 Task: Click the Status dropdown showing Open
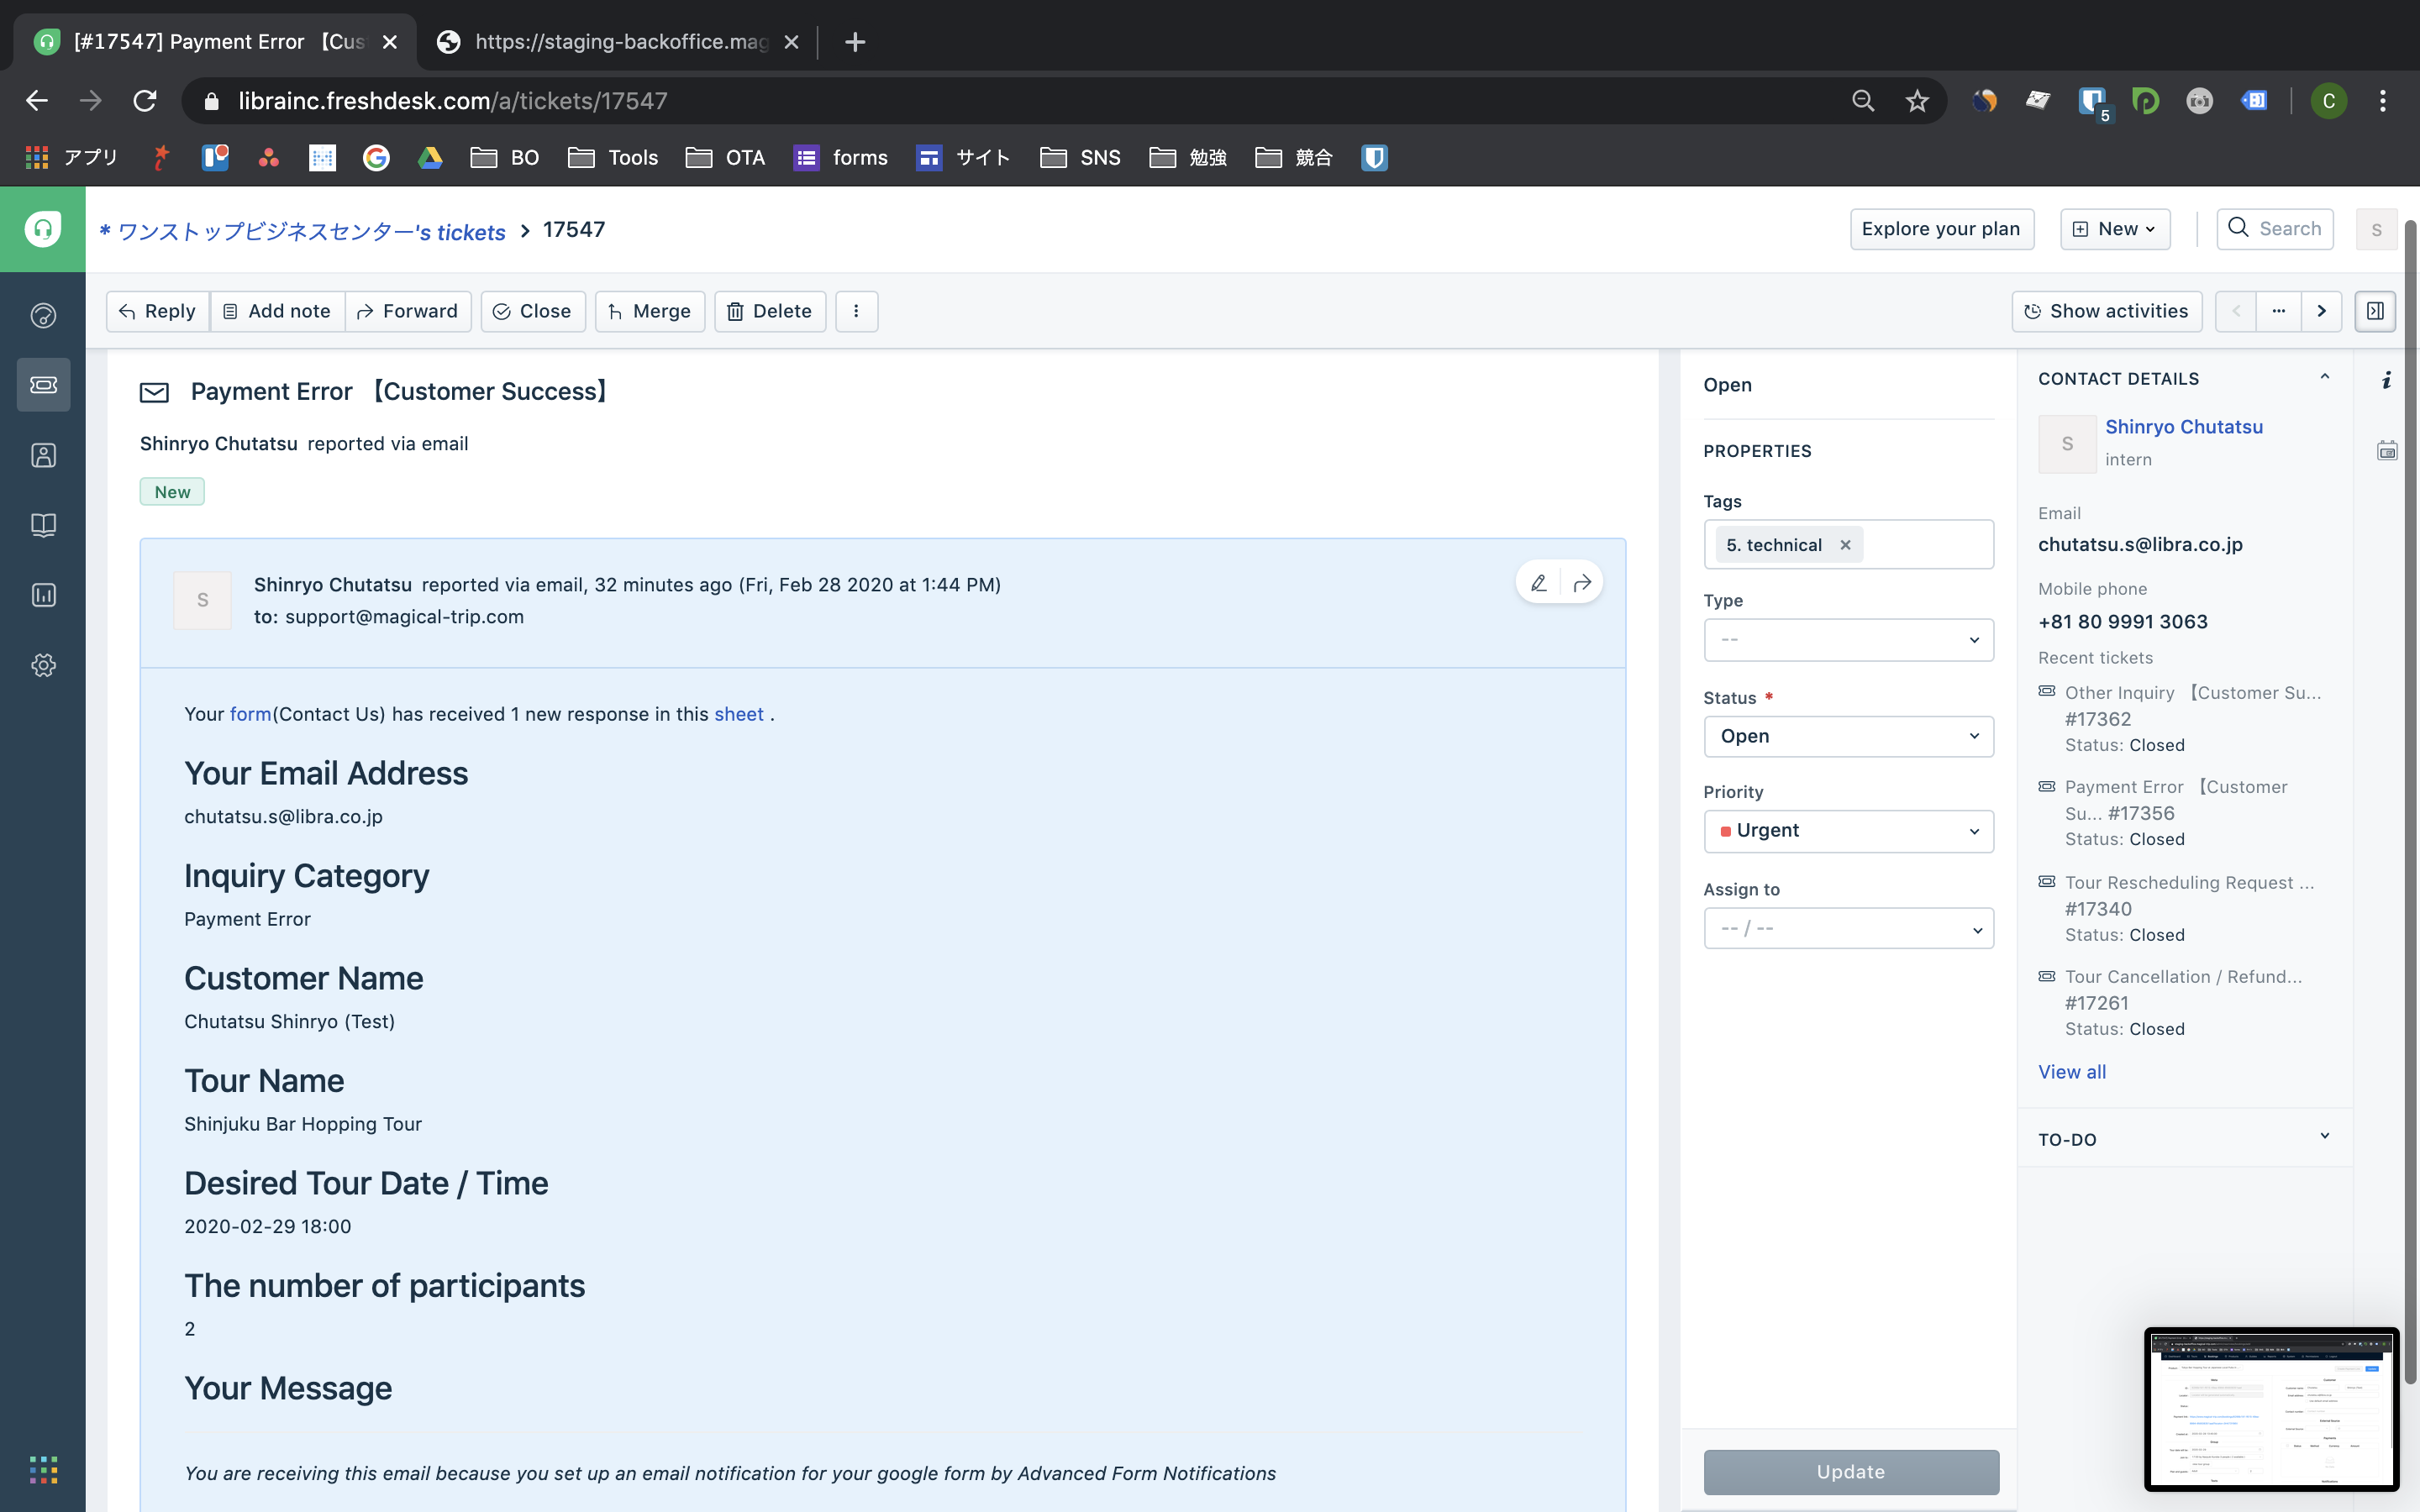tap(1848, 736)
